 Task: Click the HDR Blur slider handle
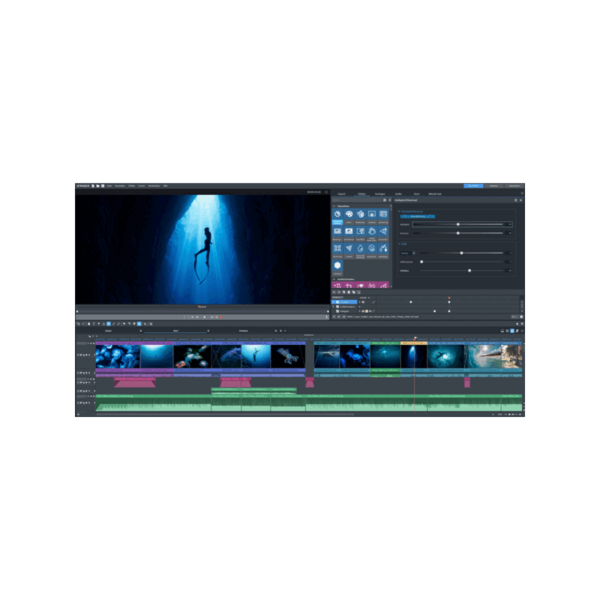(x=470, y=271)
